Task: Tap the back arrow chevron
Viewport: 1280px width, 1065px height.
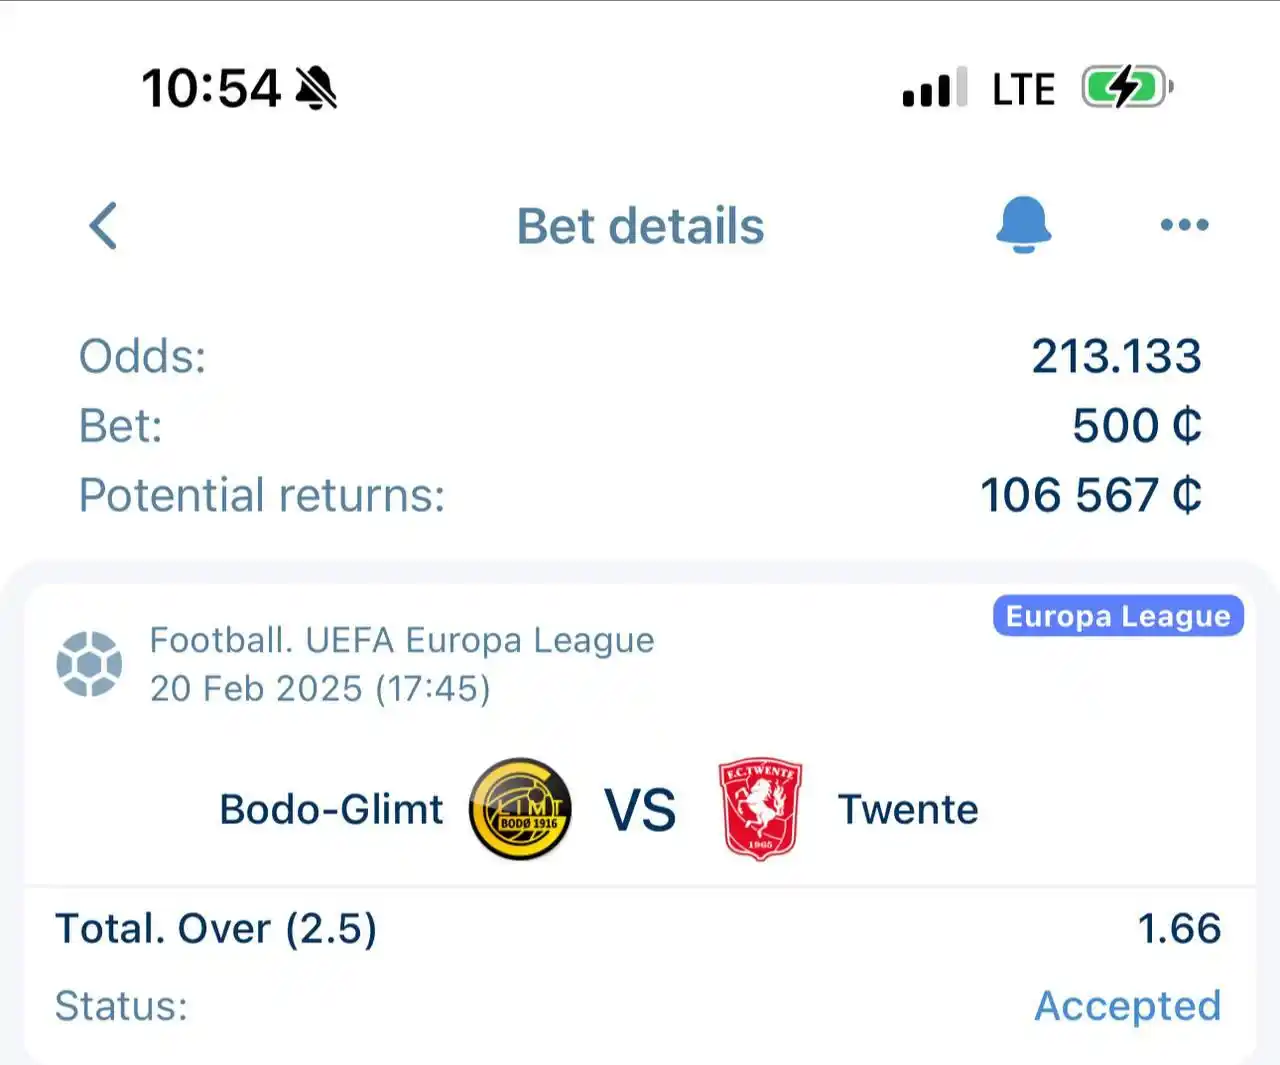Action: coord(104,226)
